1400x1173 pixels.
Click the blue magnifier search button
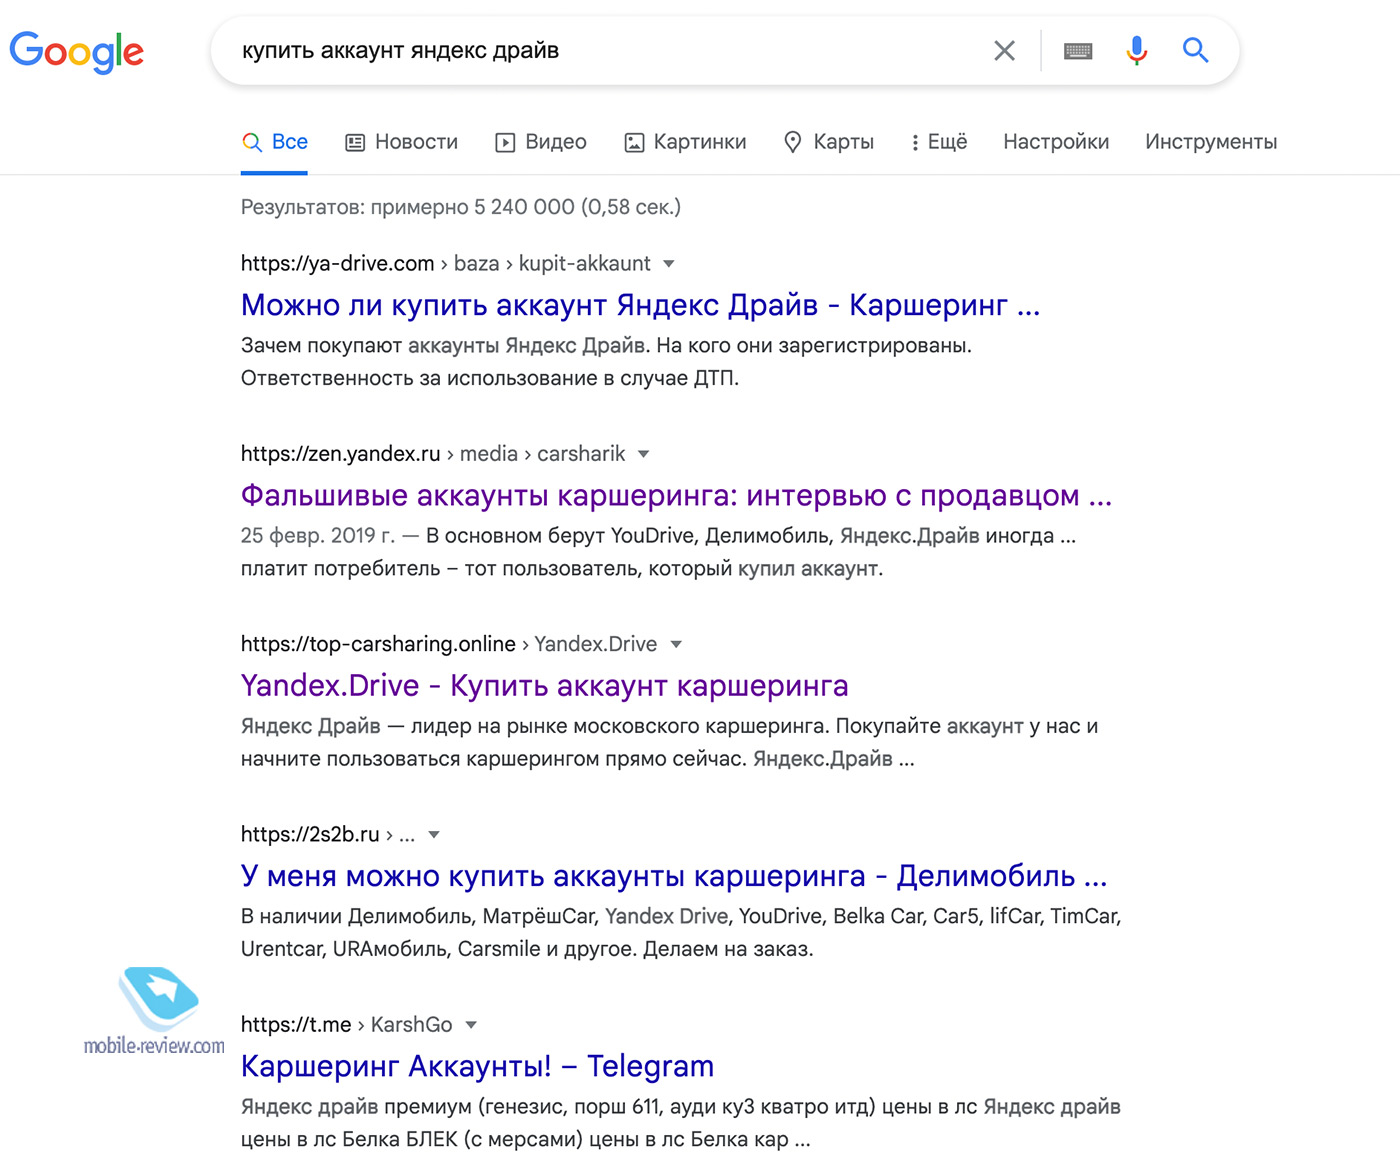pos(1195,50)
